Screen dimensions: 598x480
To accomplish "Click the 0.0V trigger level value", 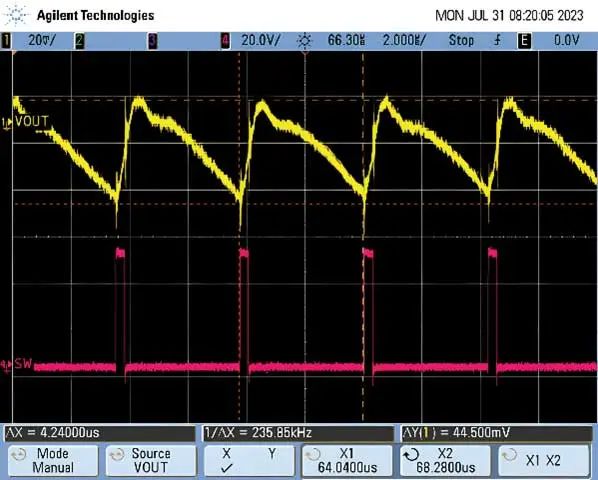I will pos(566,40).
